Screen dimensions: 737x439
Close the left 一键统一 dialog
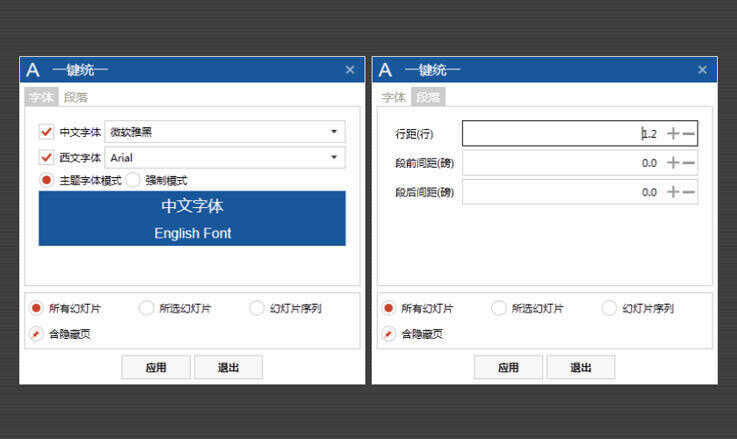click(x=350, y=70)
